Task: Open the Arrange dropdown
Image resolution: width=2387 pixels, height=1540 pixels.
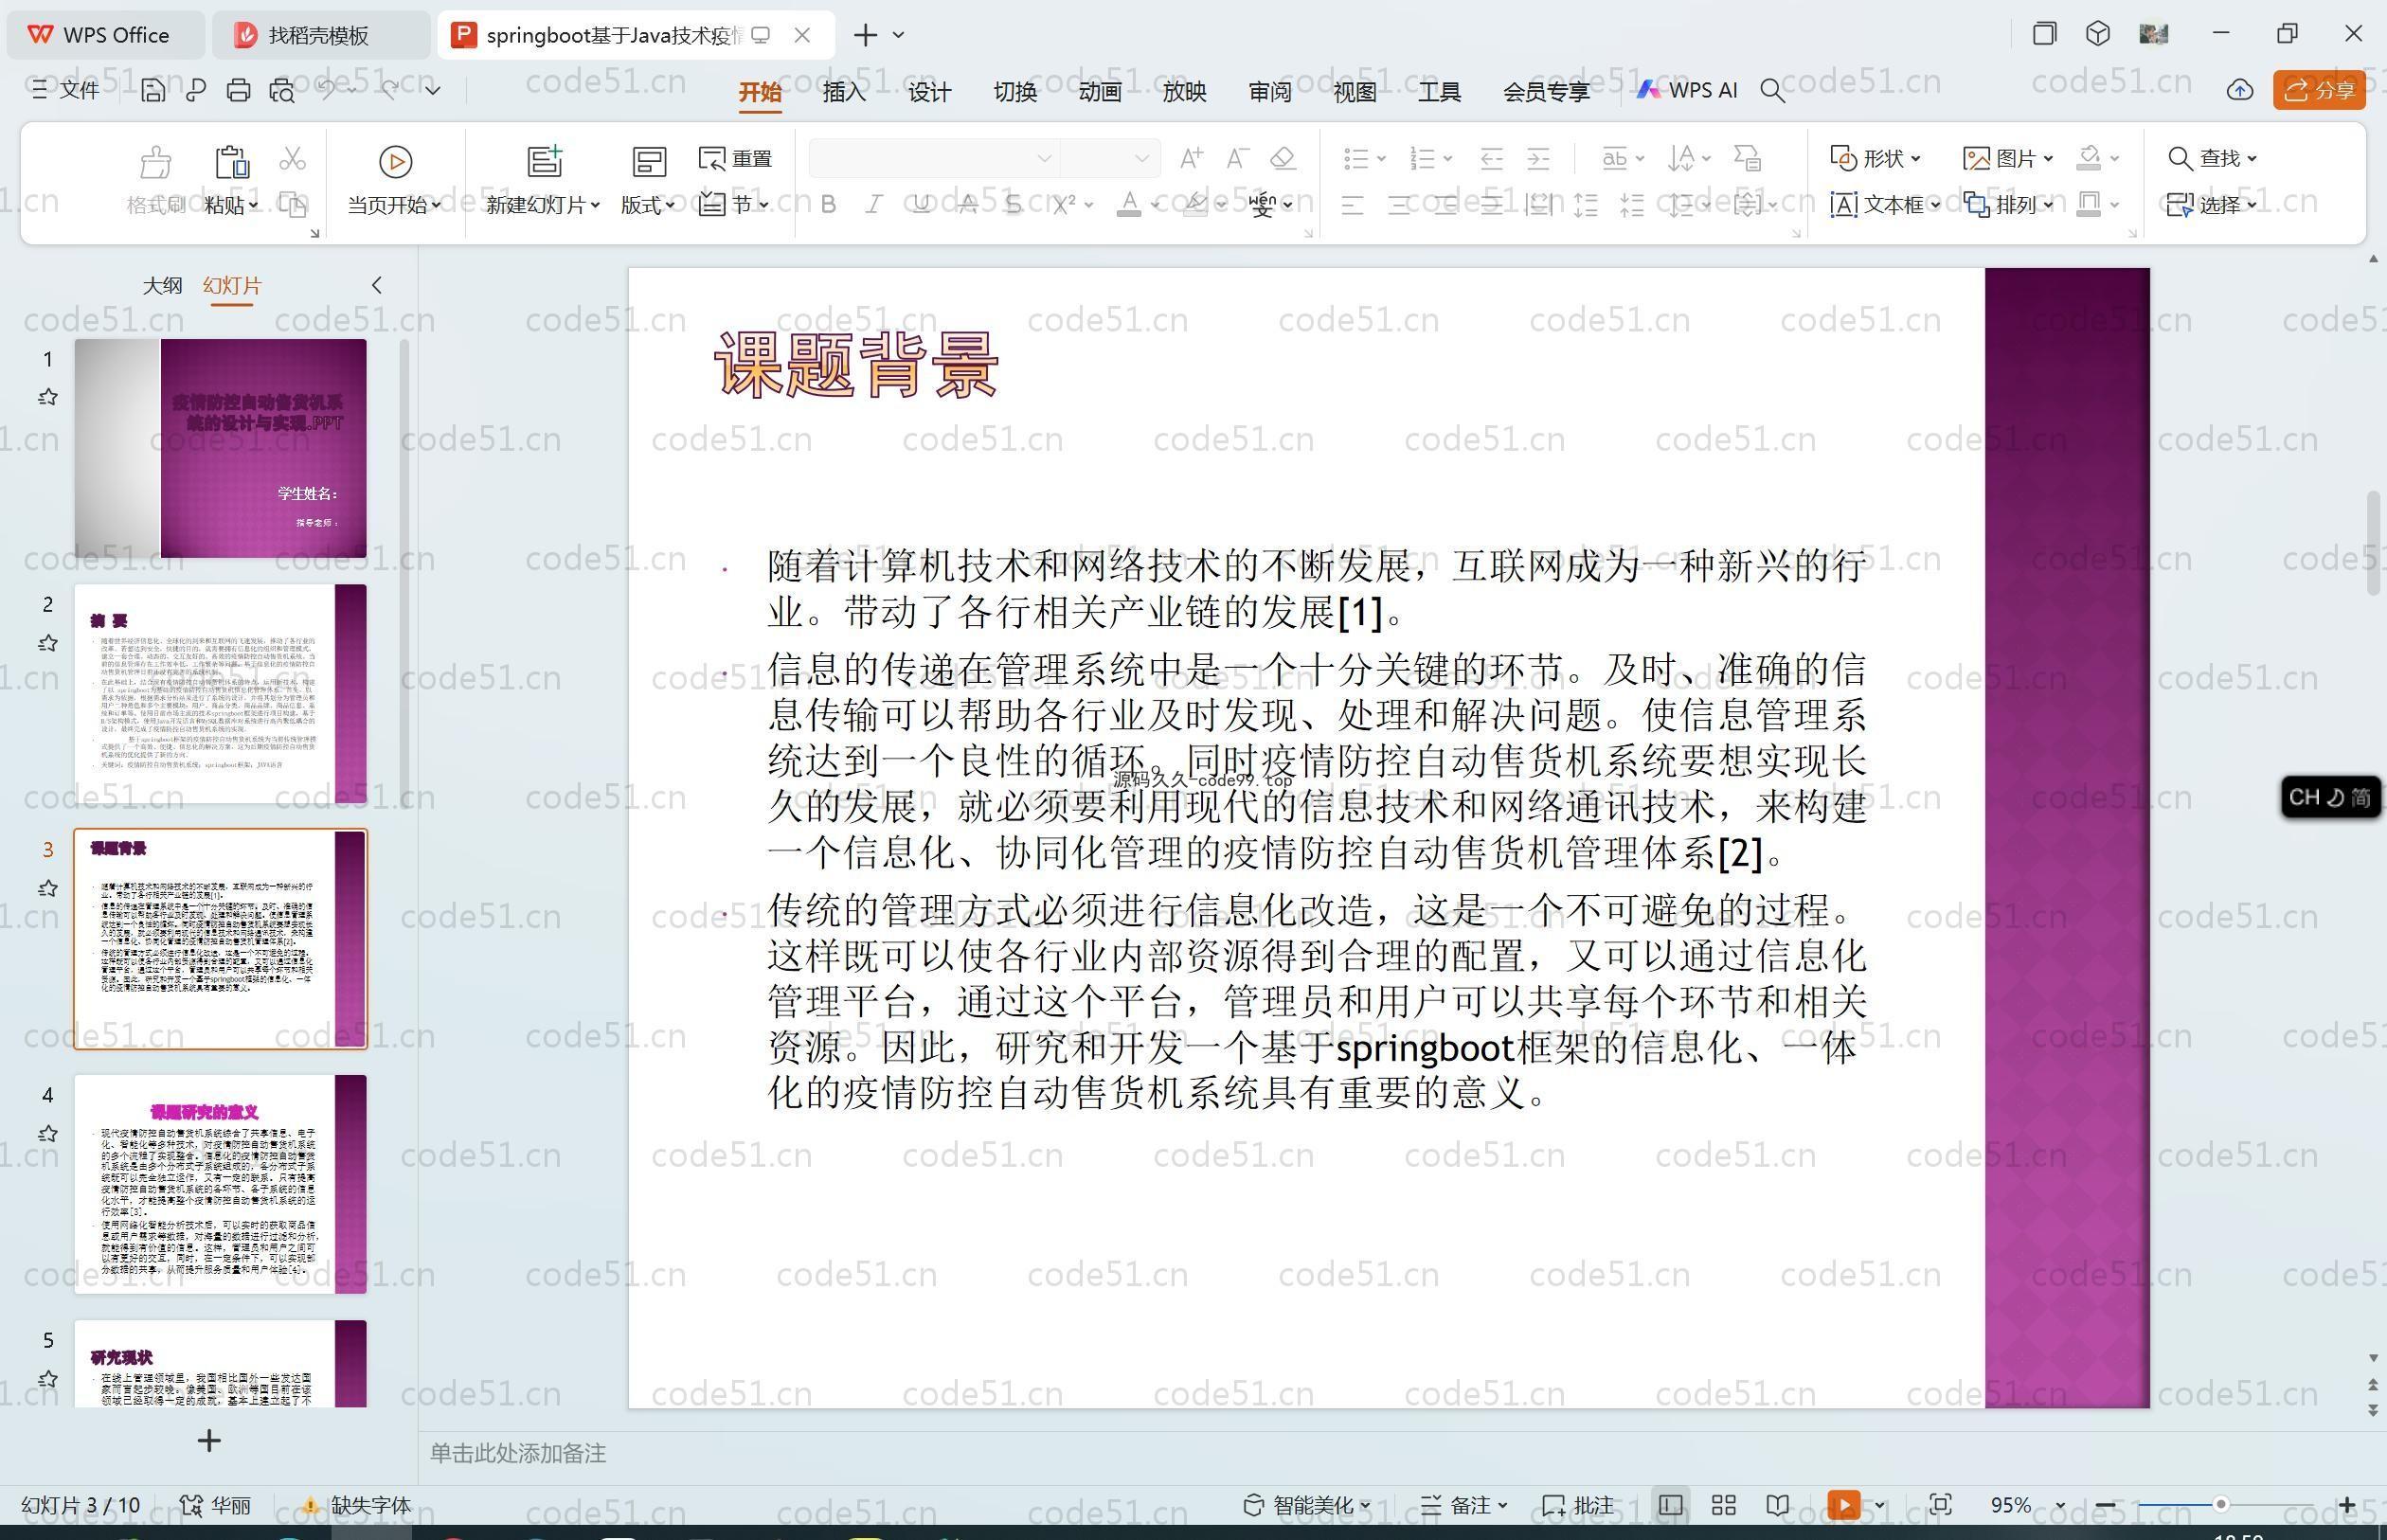Action: click(2008, 205)
